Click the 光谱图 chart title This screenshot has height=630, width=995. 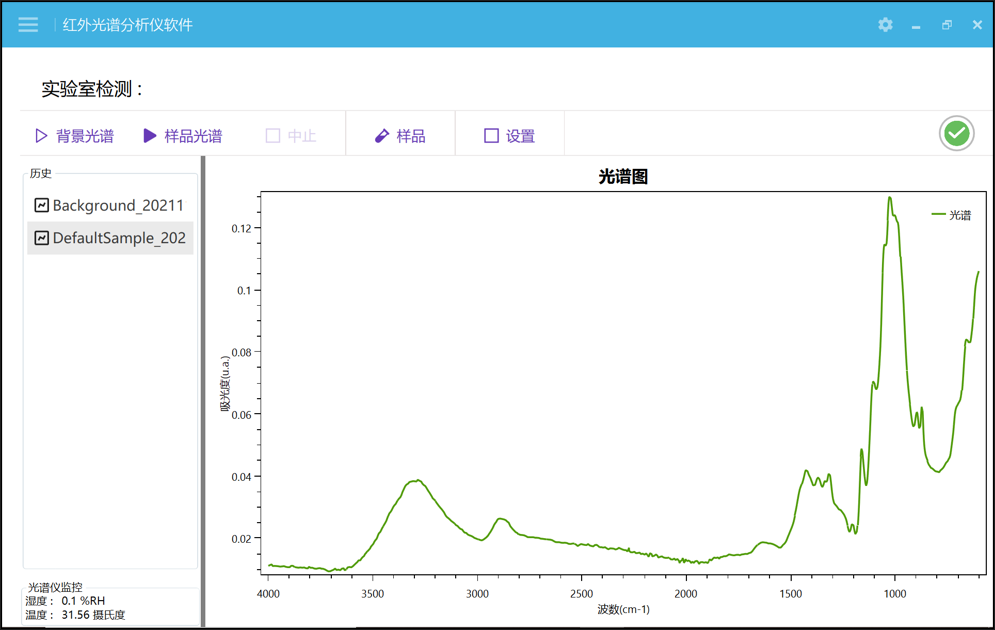[623, 177]
